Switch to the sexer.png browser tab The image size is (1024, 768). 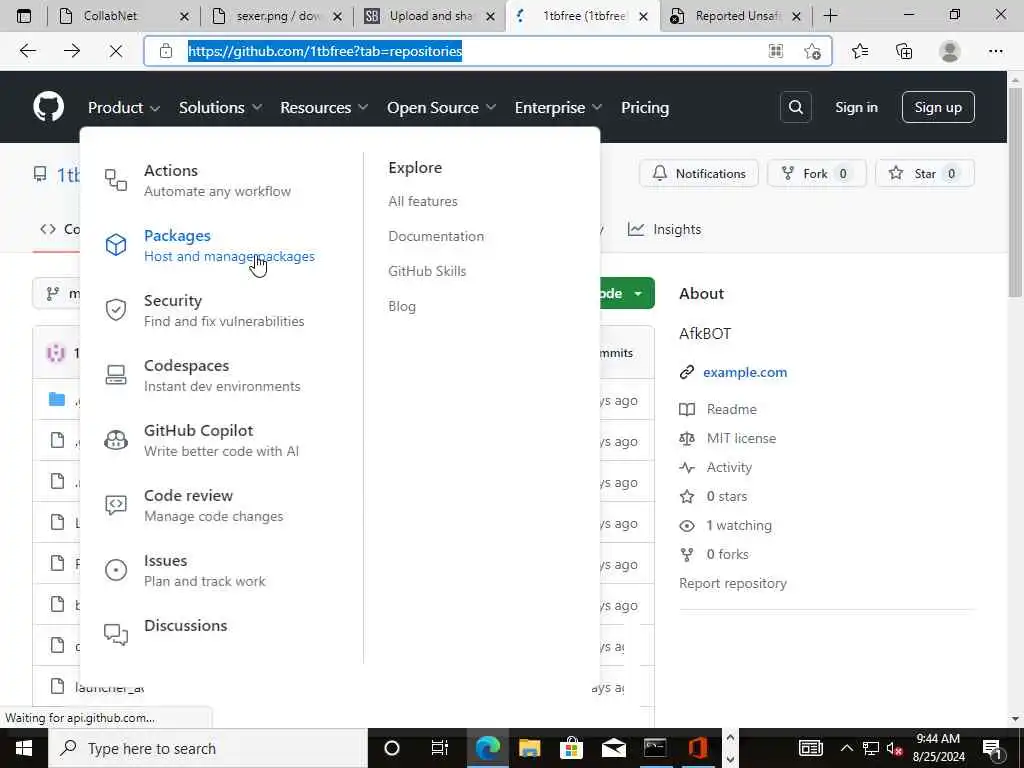[278, 16]
